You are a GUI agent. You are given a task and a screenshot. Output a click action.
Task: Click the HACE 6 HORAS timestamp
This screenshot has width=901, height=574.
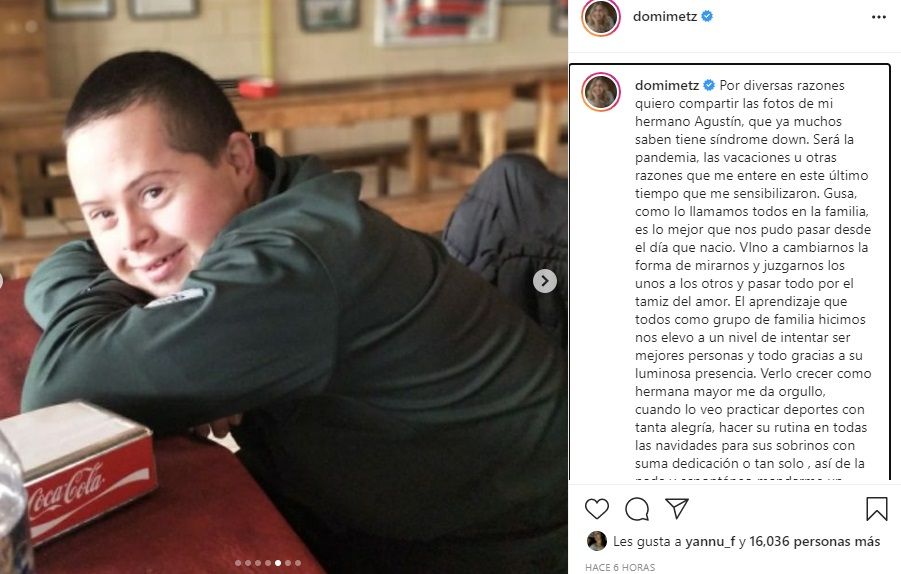pos(620,567)
